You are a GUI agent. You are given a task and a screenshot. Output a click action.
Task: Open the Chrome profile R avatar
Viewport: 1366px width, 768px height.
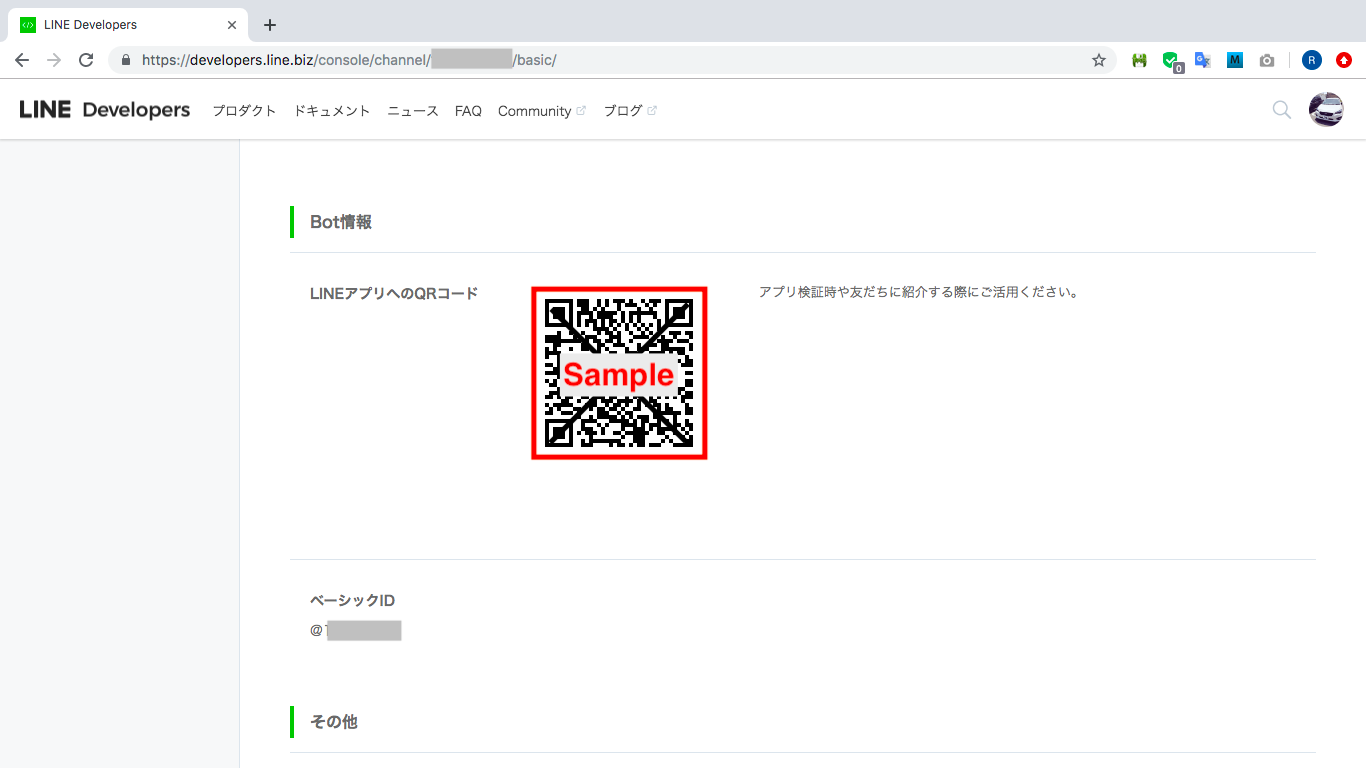tap(1312, 60)
